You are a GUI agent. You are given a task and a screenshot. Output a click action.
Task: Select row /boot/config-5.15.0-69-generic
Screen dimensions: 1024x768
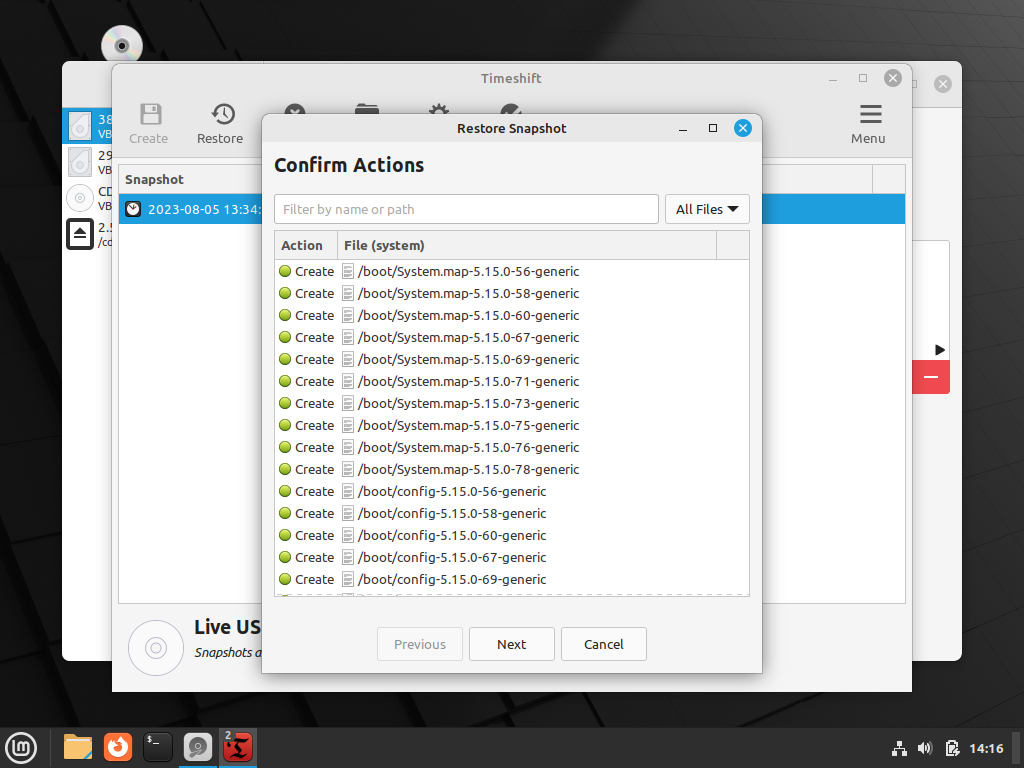(511, 580)
